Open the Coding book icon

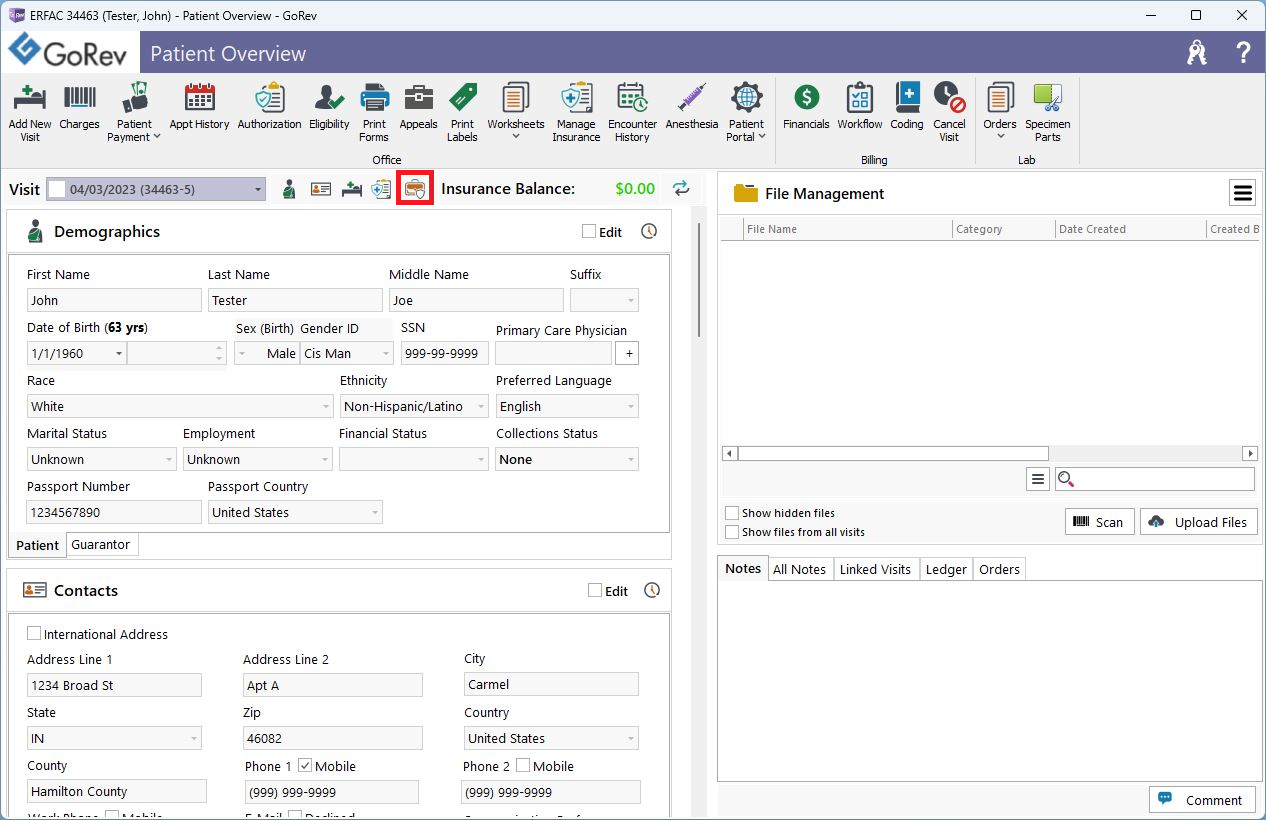coord(907,97)
